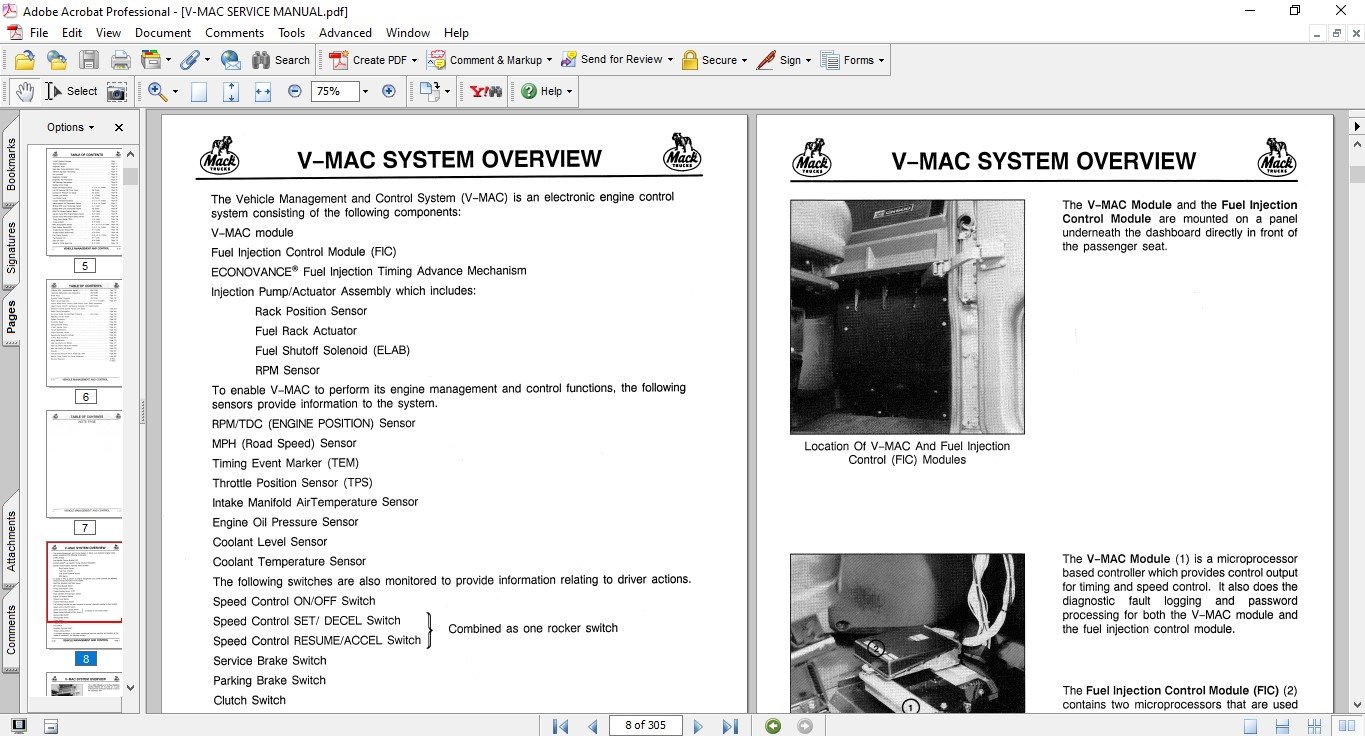1365x736 pixels.
Task: Go to the first page
Action: [560, 726]
